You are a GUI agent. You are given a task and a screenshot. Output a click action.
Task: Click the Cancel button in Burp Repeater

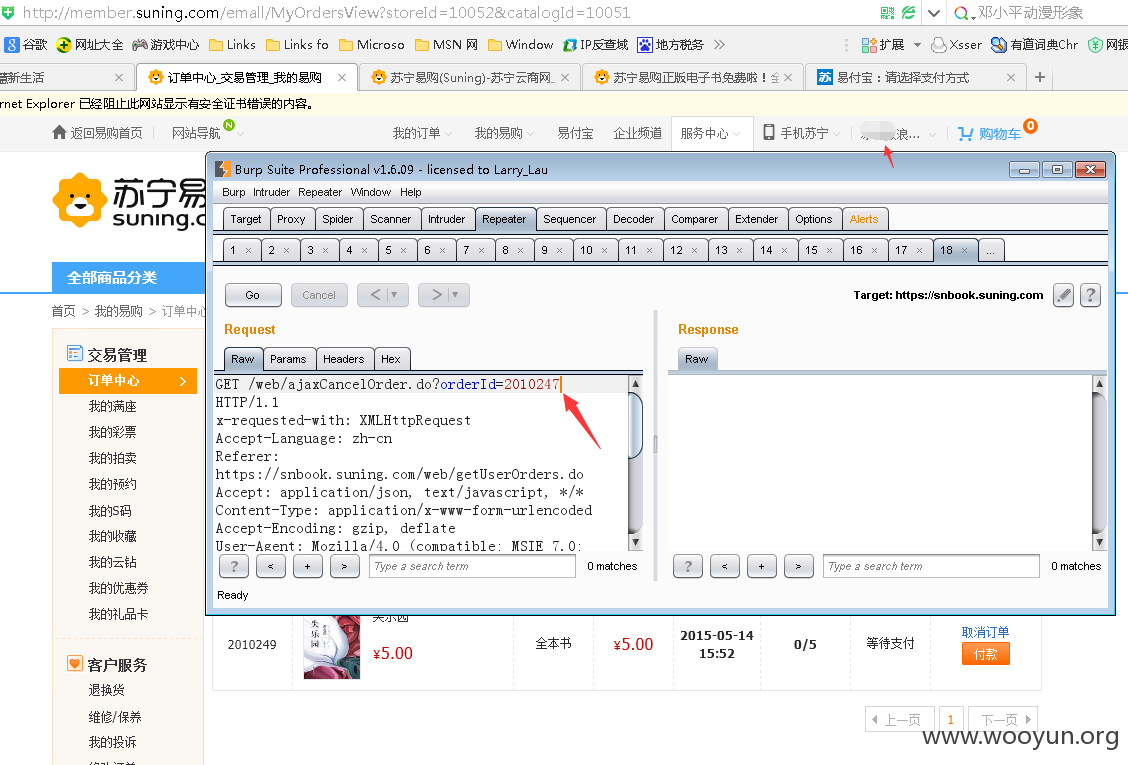(319, 295)
